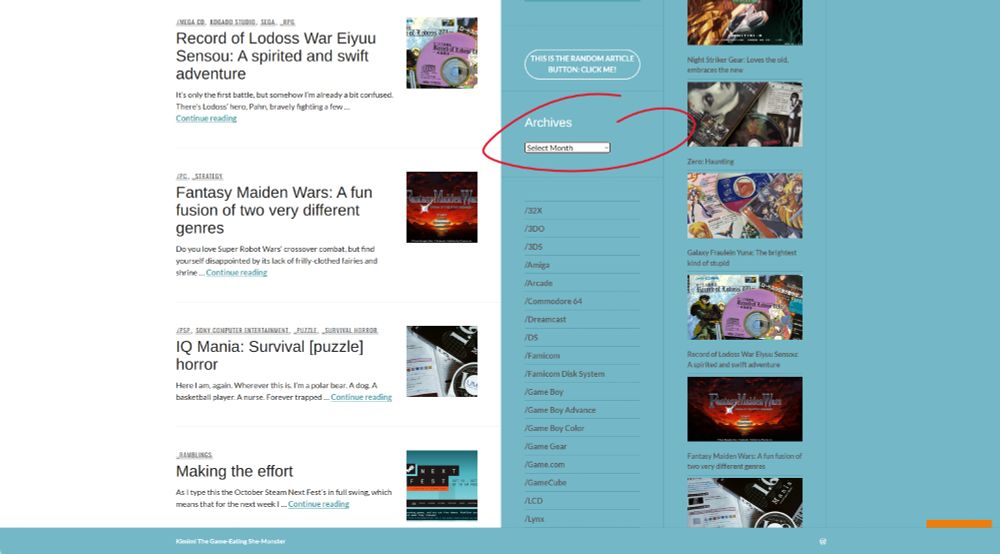
Task: Open the /Arcade category
Action: tap(538, 284)
